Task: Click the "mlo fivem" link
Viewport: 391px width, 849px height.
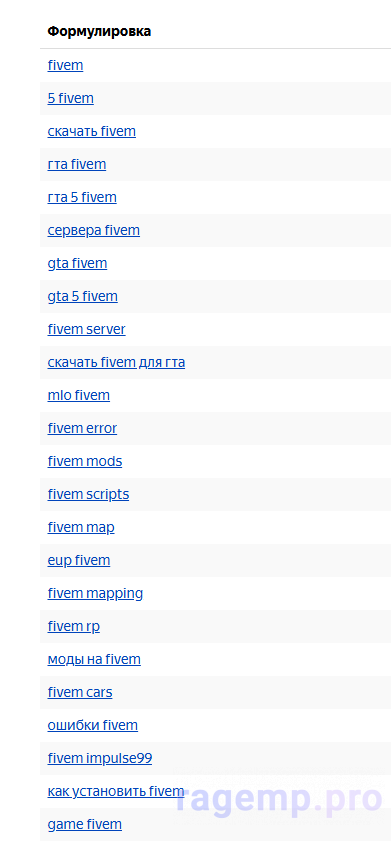Action: [x=79, y=396]
